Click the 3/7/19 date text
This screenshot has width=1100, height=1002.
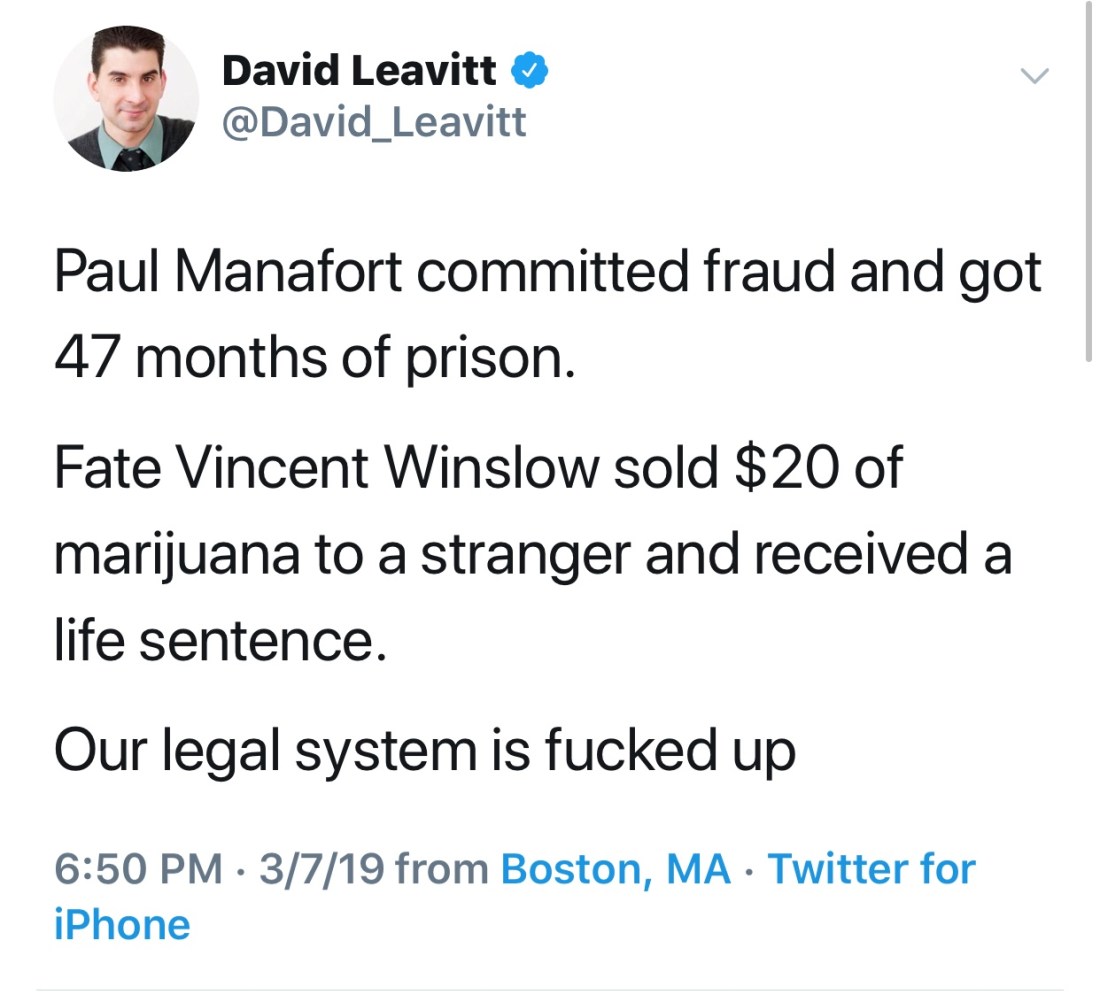point(321,869)
